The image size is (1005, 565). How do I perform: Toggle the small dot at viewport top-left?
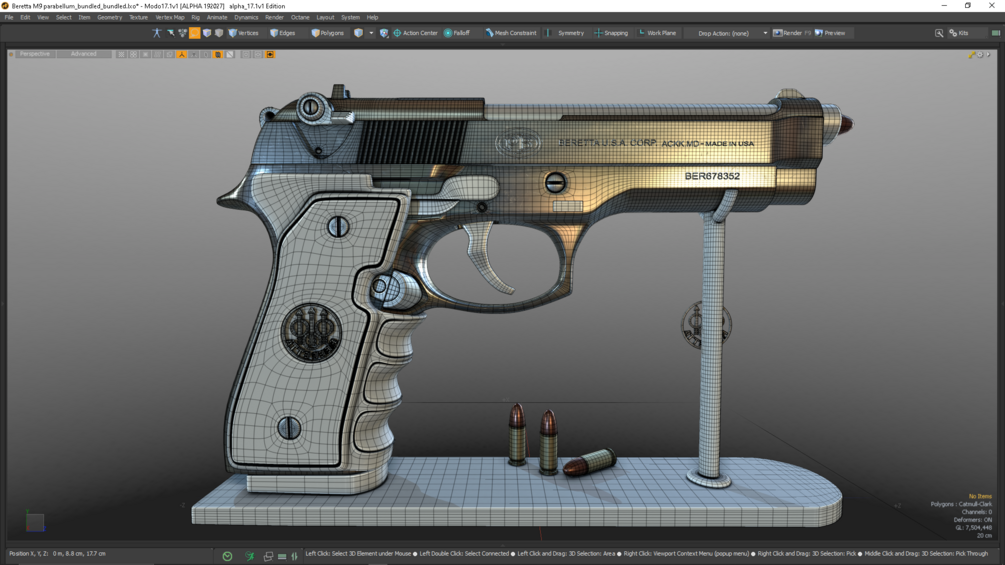tap(11, 54)
